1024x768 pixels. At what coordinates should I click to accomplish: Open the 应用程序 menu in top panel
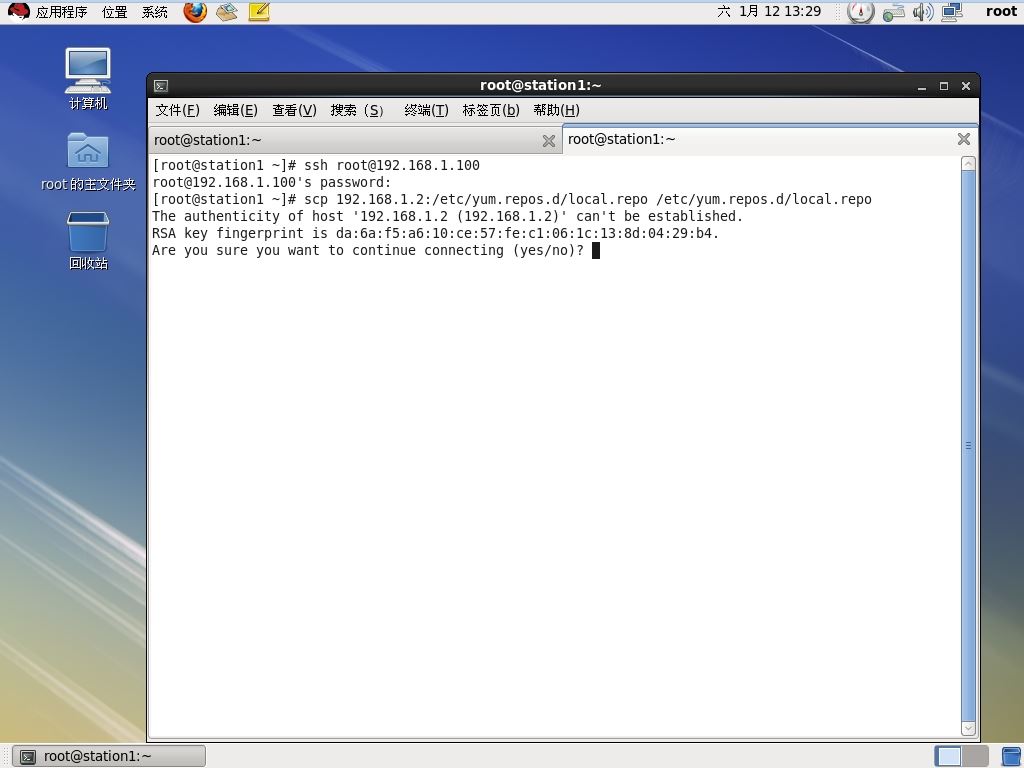point(61,12)
